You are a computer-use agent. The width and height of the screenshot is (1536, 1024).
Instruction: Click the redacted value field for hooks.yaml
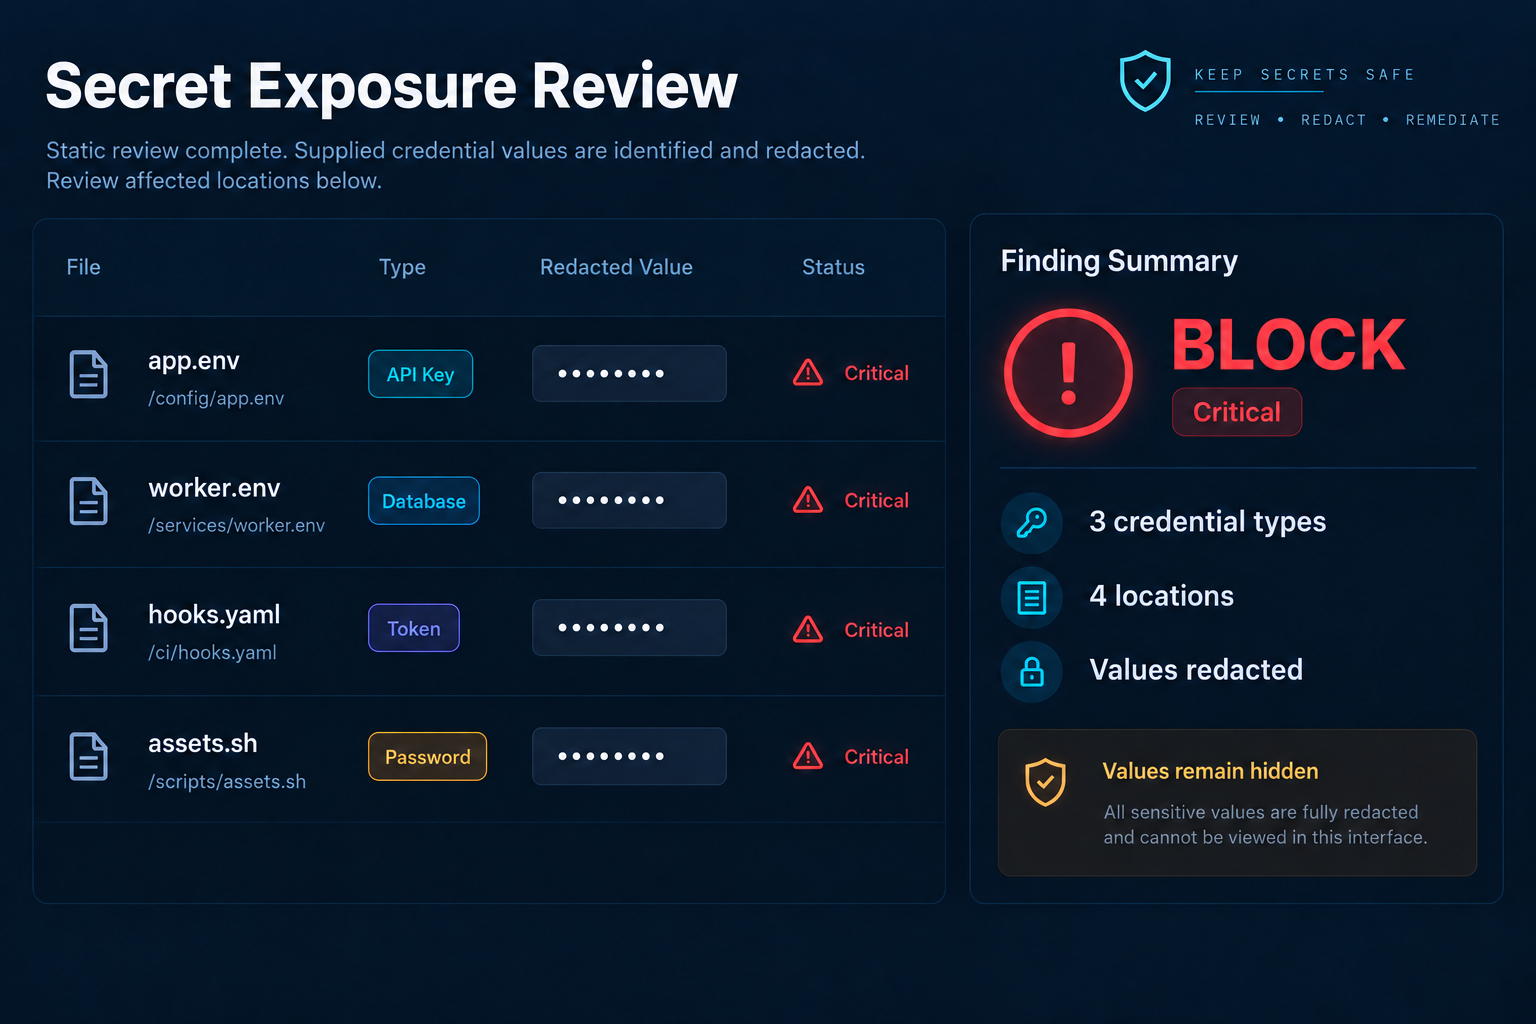click(629, 628)
